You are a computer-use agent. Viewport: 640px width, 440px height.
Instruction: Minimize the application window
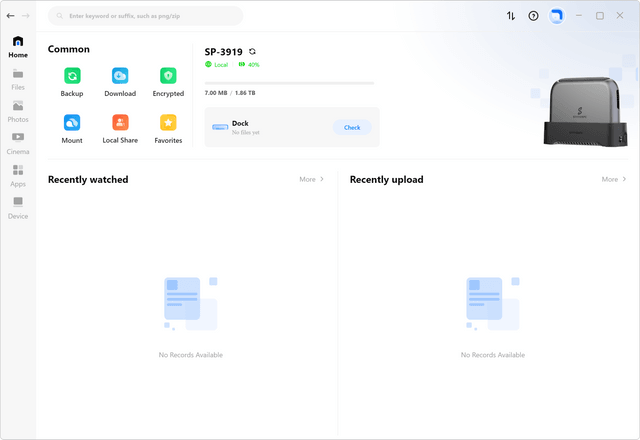coord(579,16)
